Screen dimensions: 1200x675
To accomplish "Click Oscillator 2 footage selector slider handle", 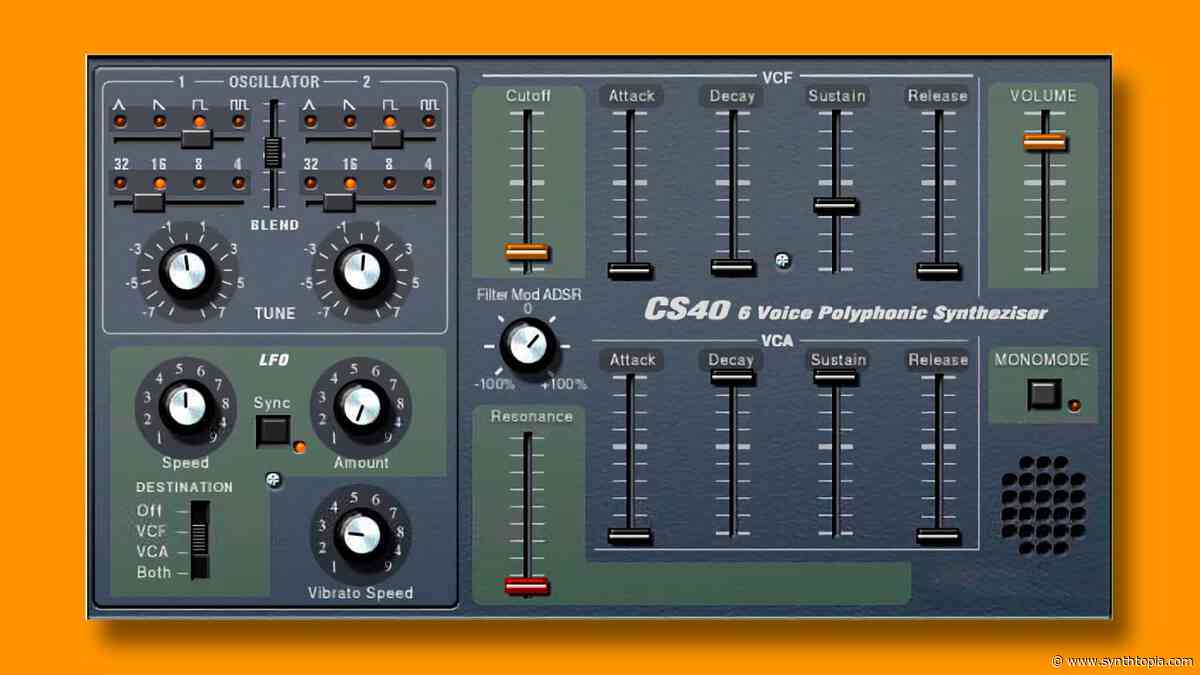I will [x=341, y=202].
